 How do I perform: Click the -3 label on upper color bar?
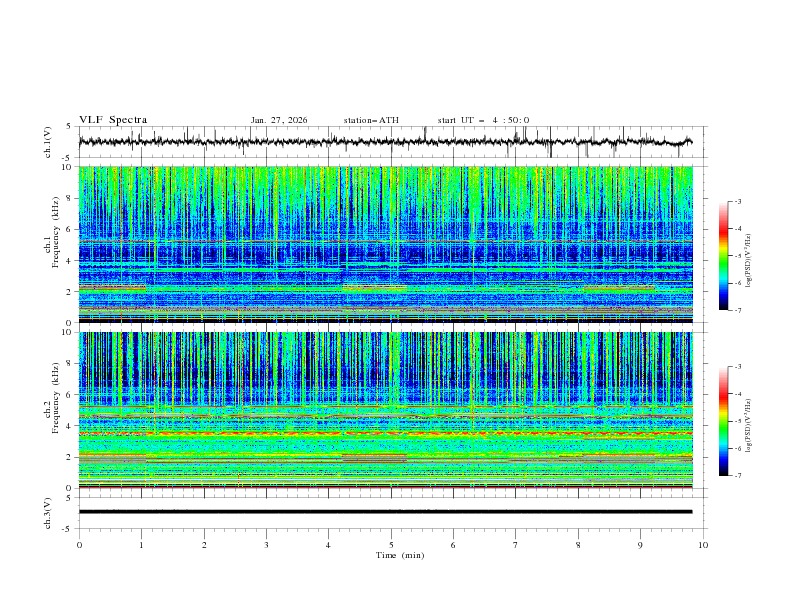[x=738, y=202]
